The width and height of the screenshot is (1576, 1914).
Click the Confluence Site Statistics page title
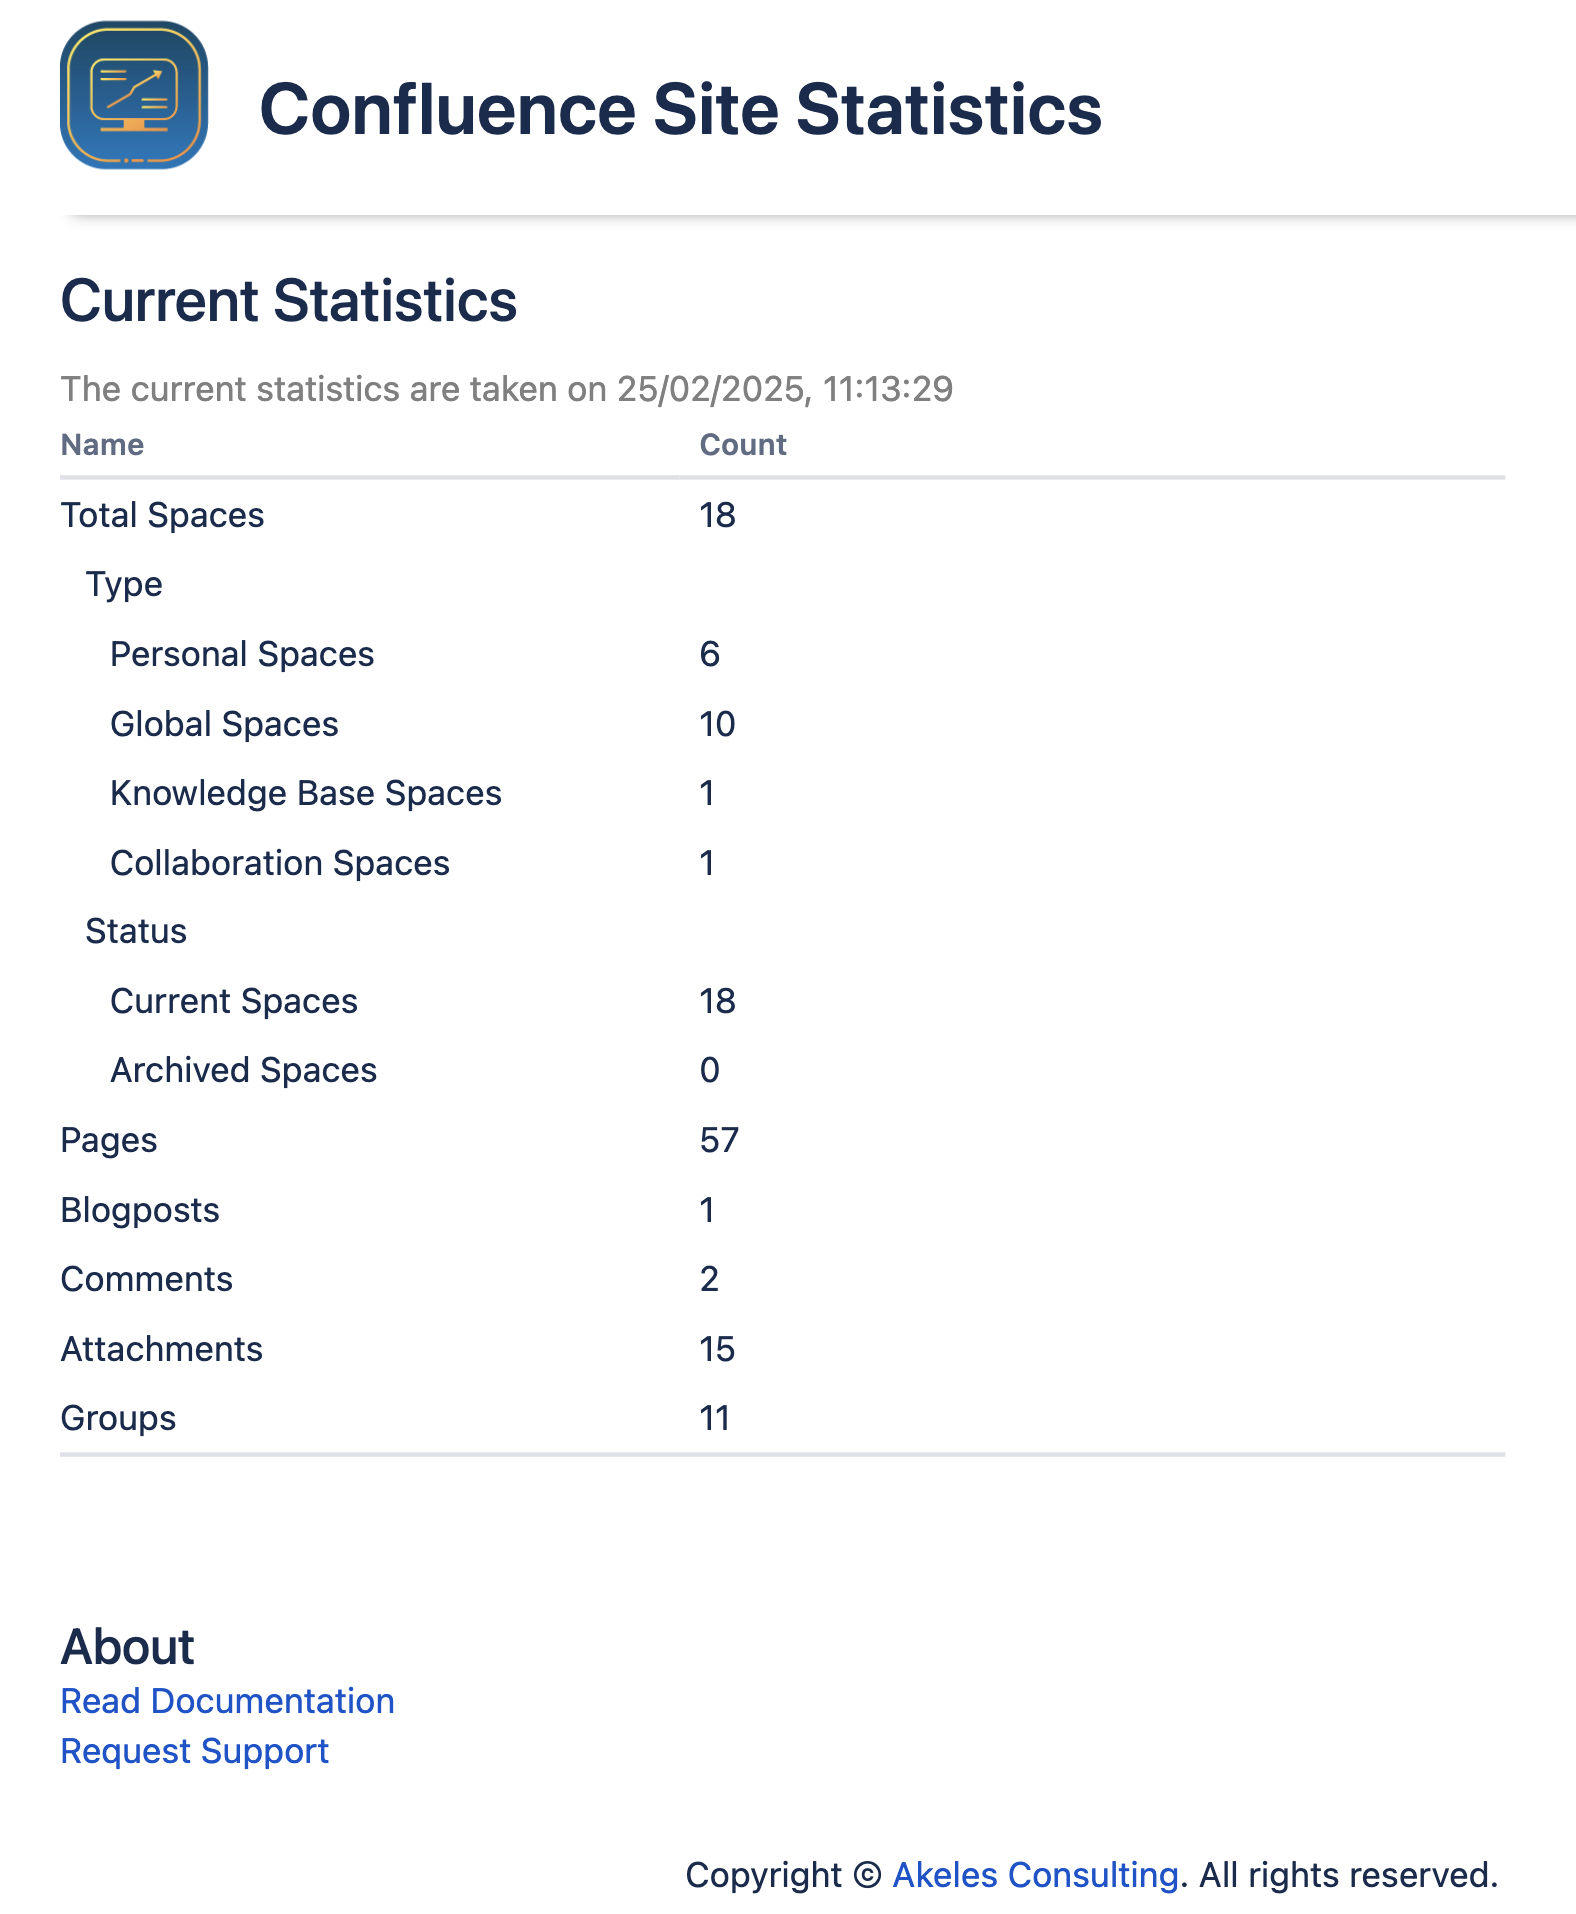pos(680,109)
